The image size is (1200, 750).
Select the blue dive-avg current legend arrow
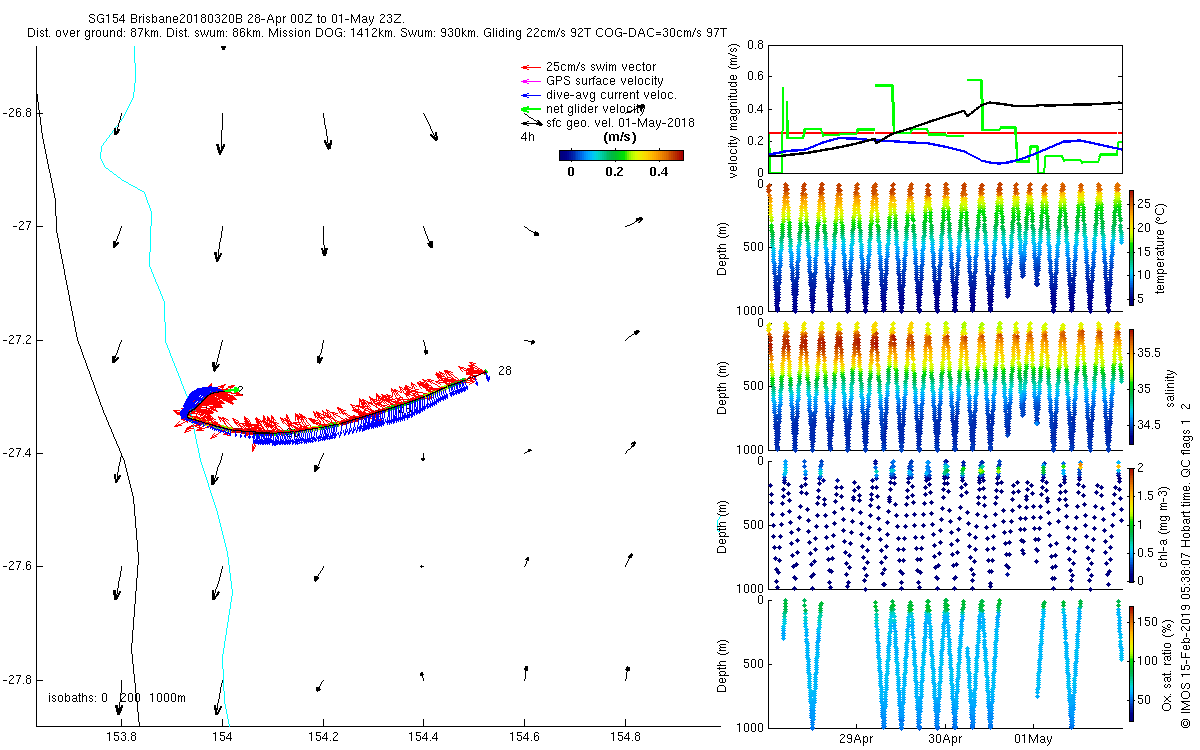pyautogui.click(x=530, y=95)
